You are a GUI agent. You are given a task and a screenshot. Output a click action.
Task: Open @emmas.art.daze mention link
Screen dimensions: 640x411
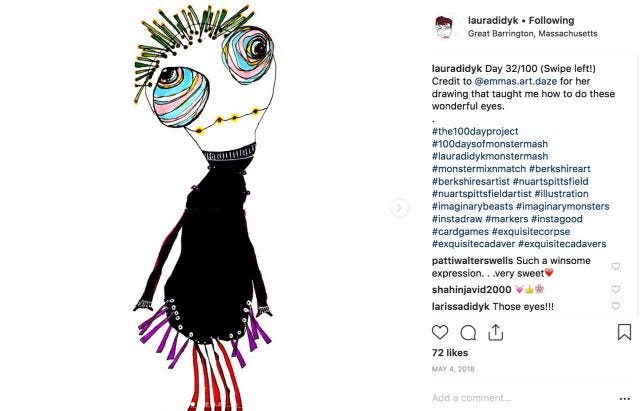click(516, 81)
